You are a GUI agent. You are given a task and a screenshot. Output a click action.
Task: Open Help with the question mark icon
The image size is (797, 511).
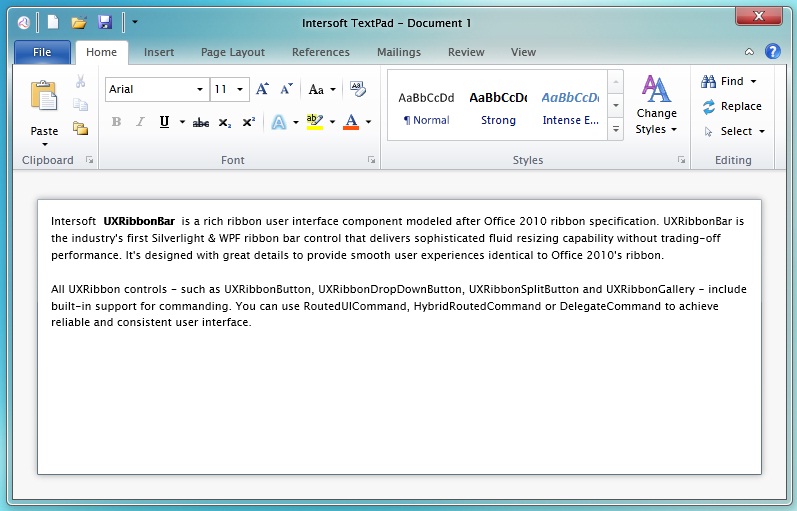click(x=773, y=51)
